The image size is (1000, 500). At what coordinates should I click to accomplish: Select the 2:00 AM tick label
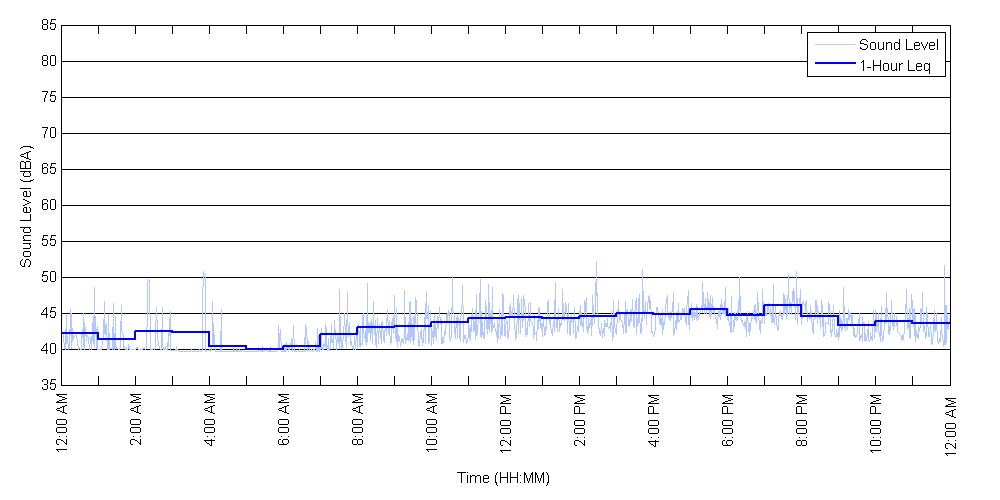point(136,421)
